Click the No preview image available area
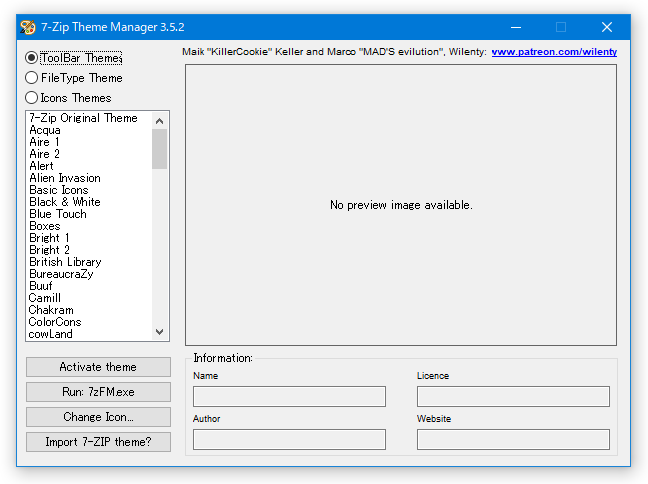Viewport: 648px width, 484px height. pos(401,205)
